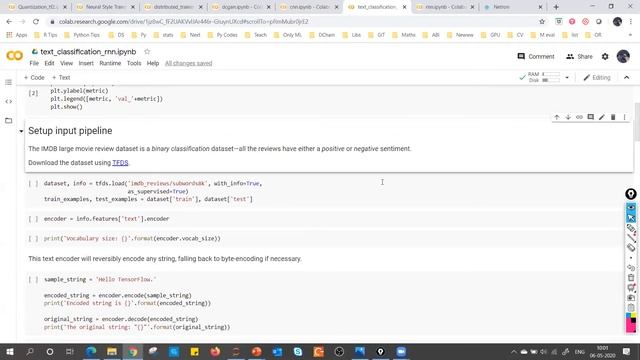The width and height of the screenshot is (640, 360).
Task: Switch to the Neural Style Transfer tab
Action: (x=104, y=7)
